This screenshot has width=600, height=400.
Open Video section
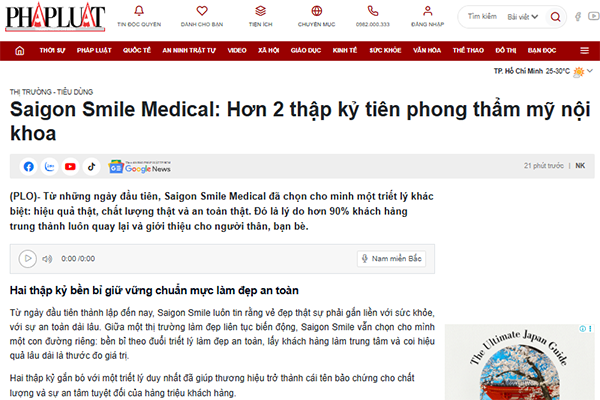click(237, 51)
